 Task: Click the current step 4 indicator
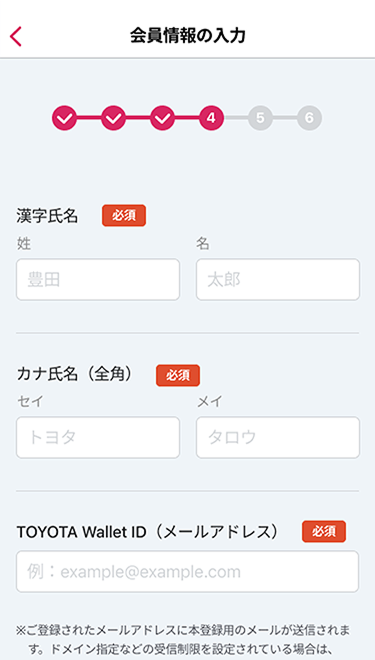tap(211, 118)
